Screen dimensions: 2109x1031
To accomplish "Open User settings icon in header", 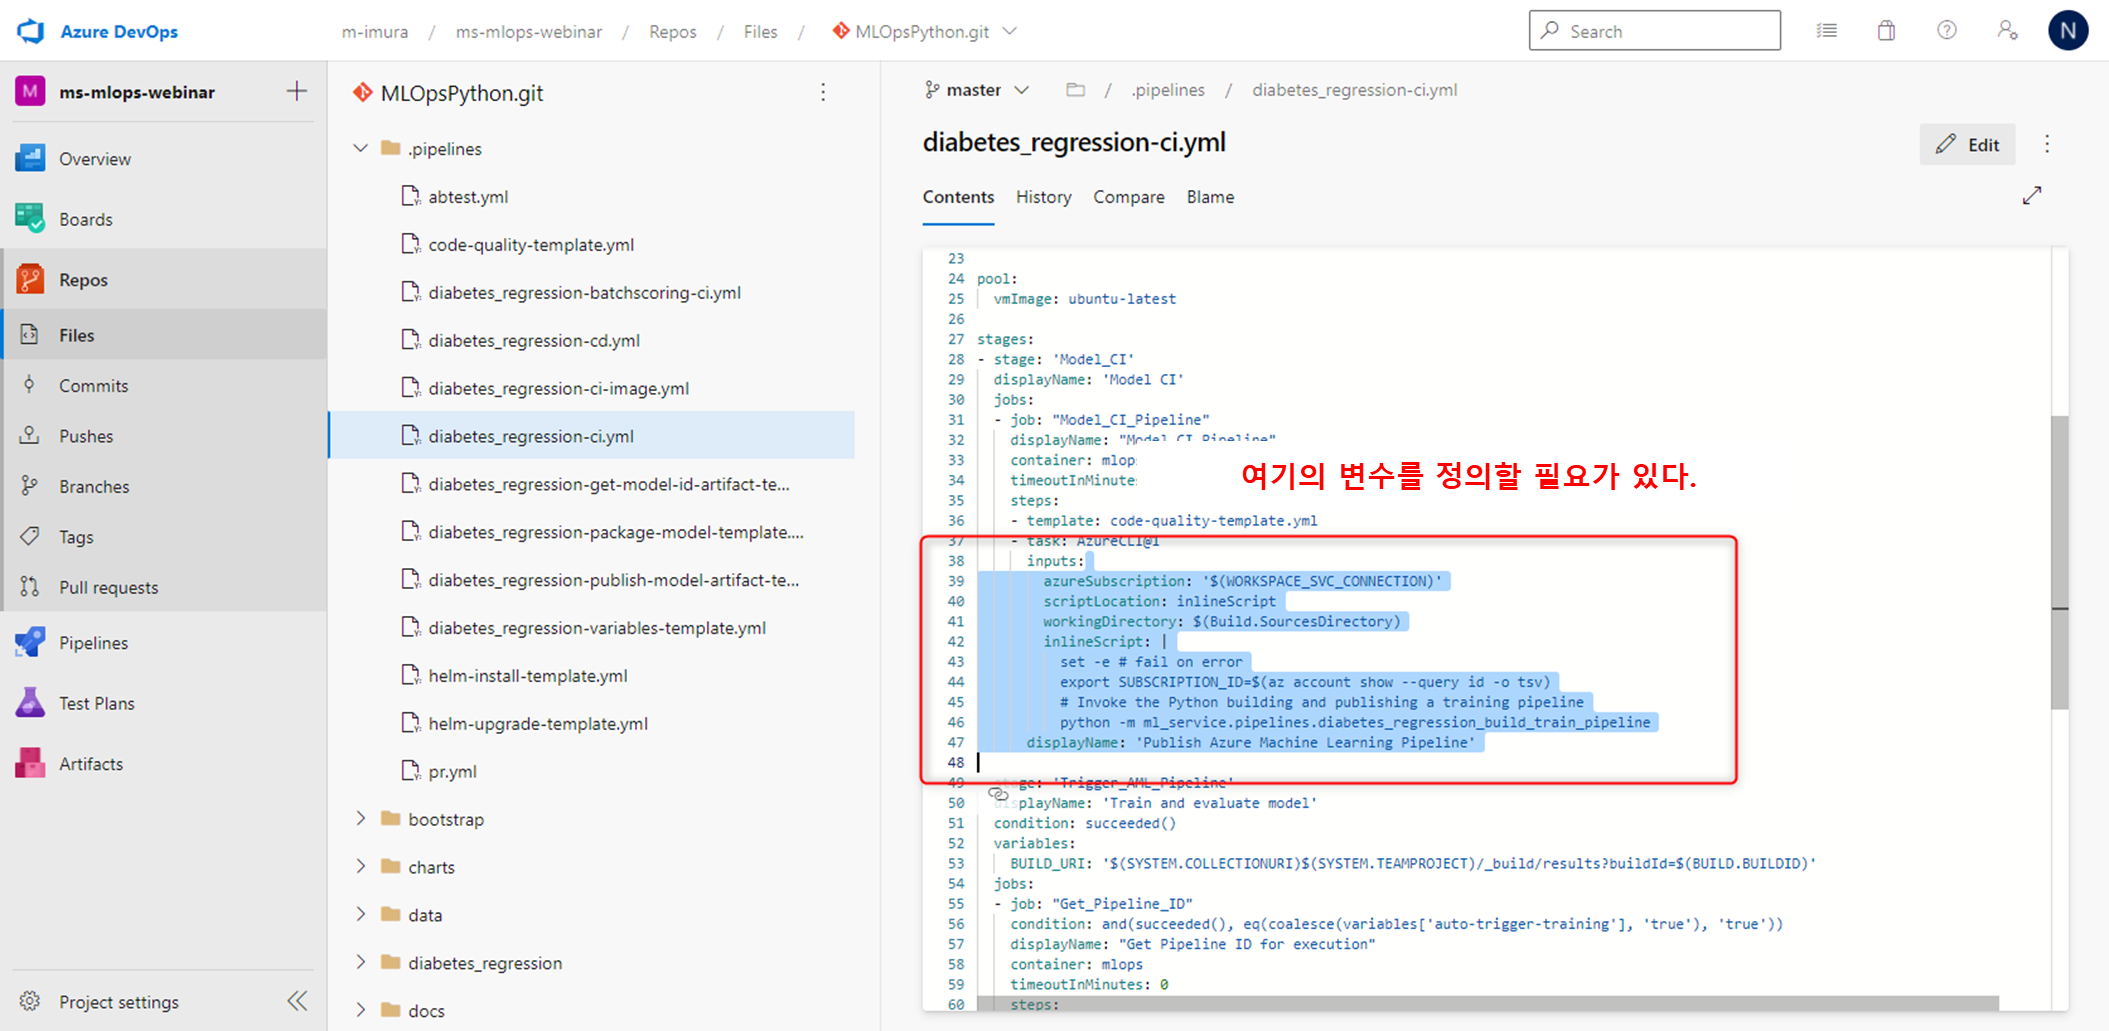I will click(2007, 31).
